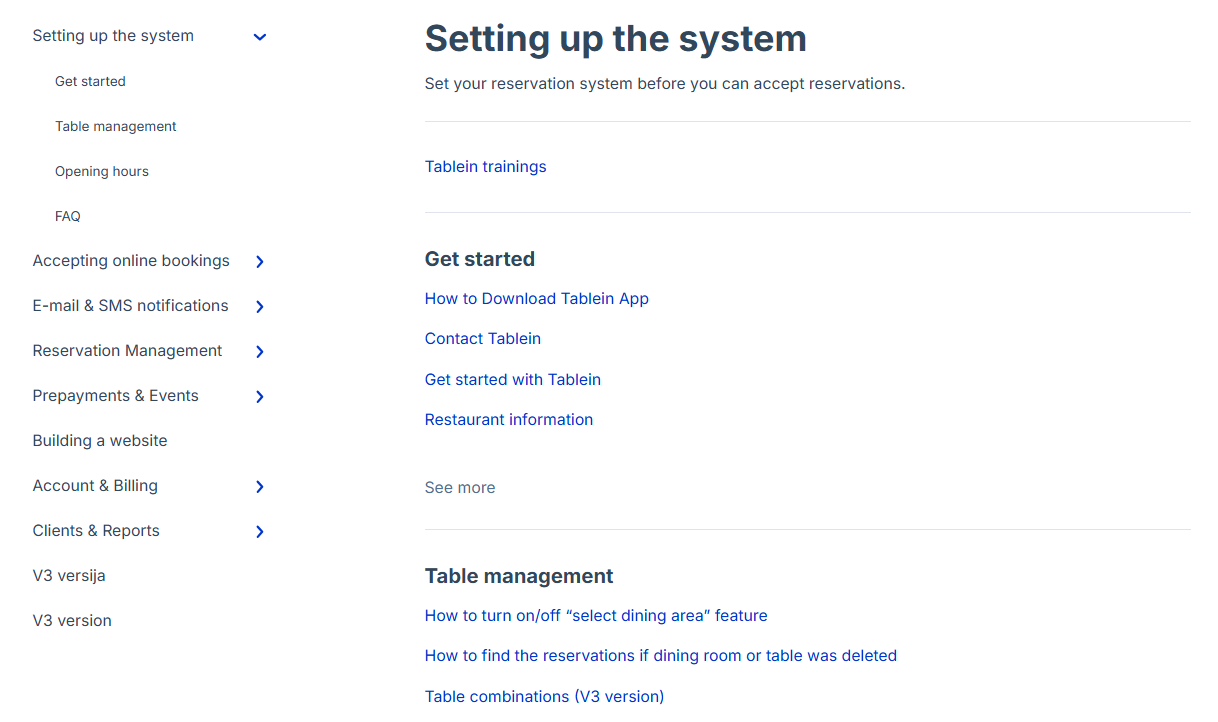Open Setting up the system sidebar section
1218x722 pixels.
click(x=113, y=36)
